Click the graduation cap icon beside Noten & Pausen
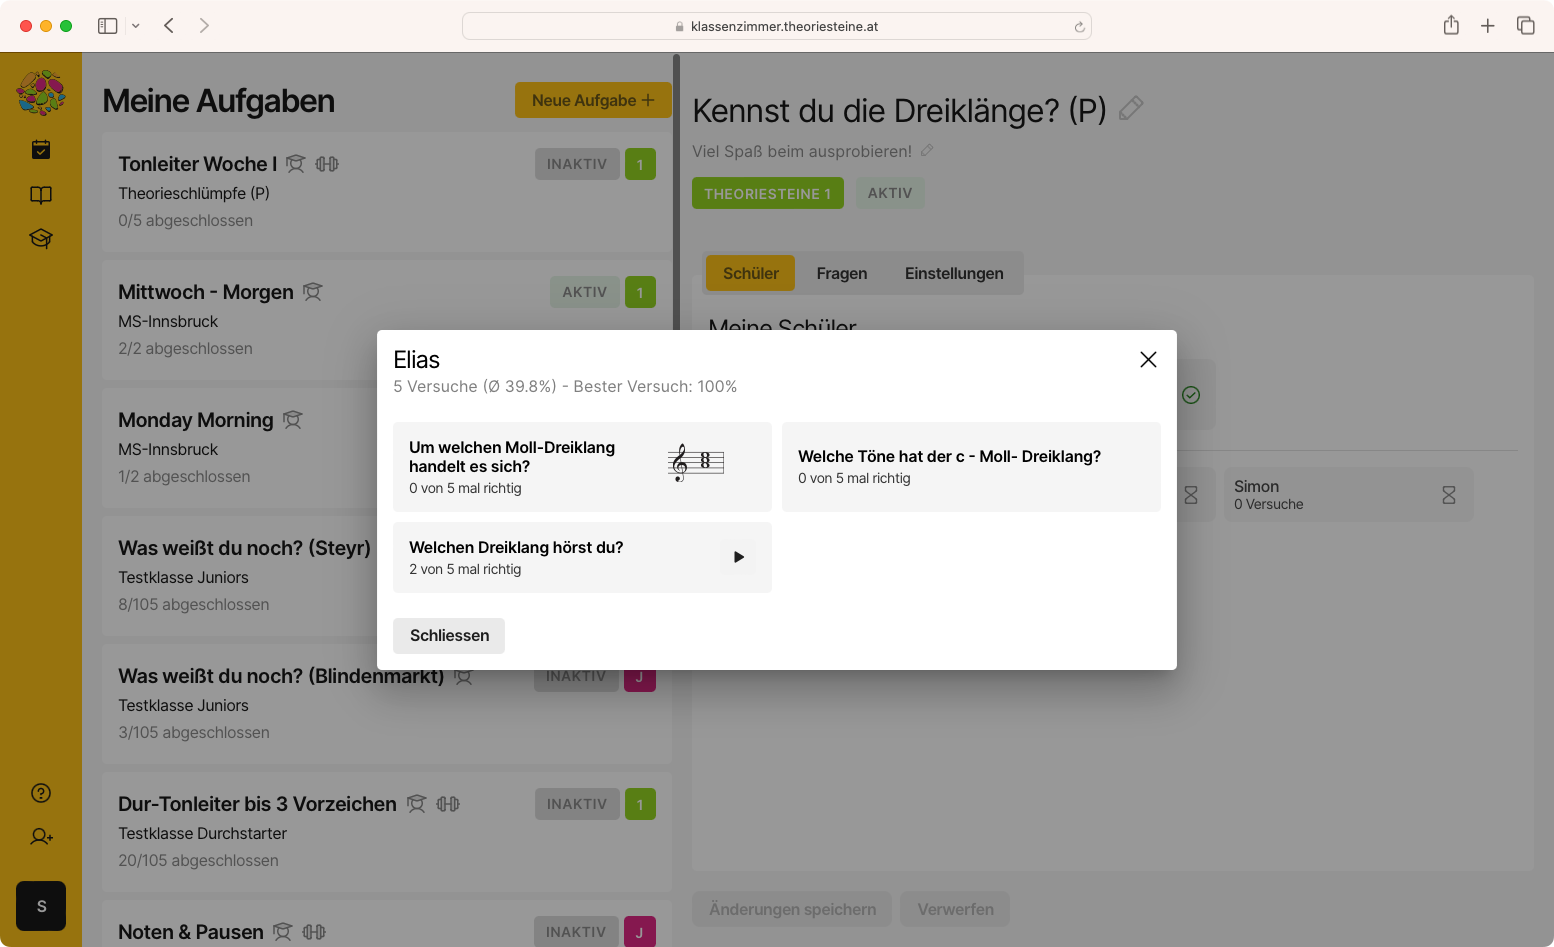 click(283, 931)
